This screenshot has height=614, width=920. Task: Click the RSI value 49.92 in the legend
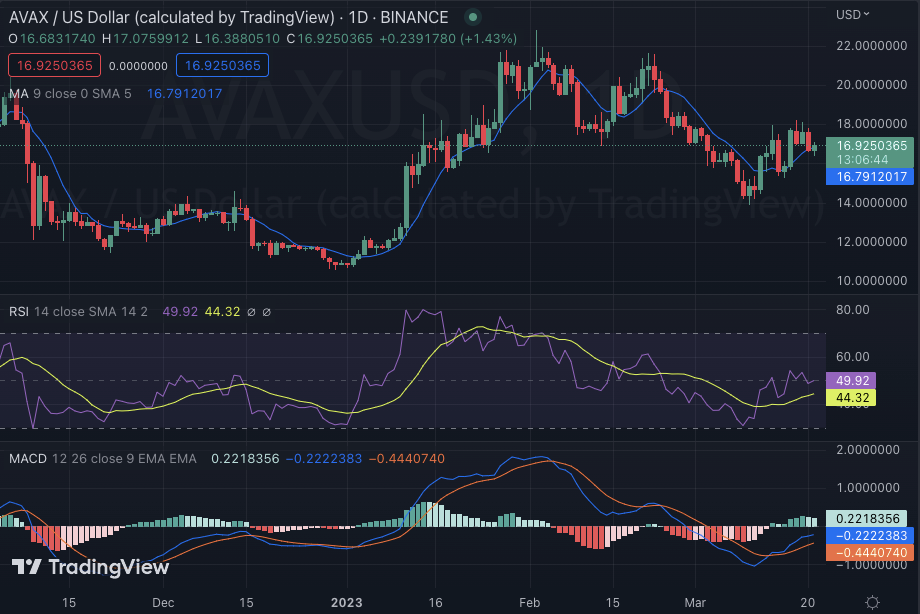[x=180, y=312]
